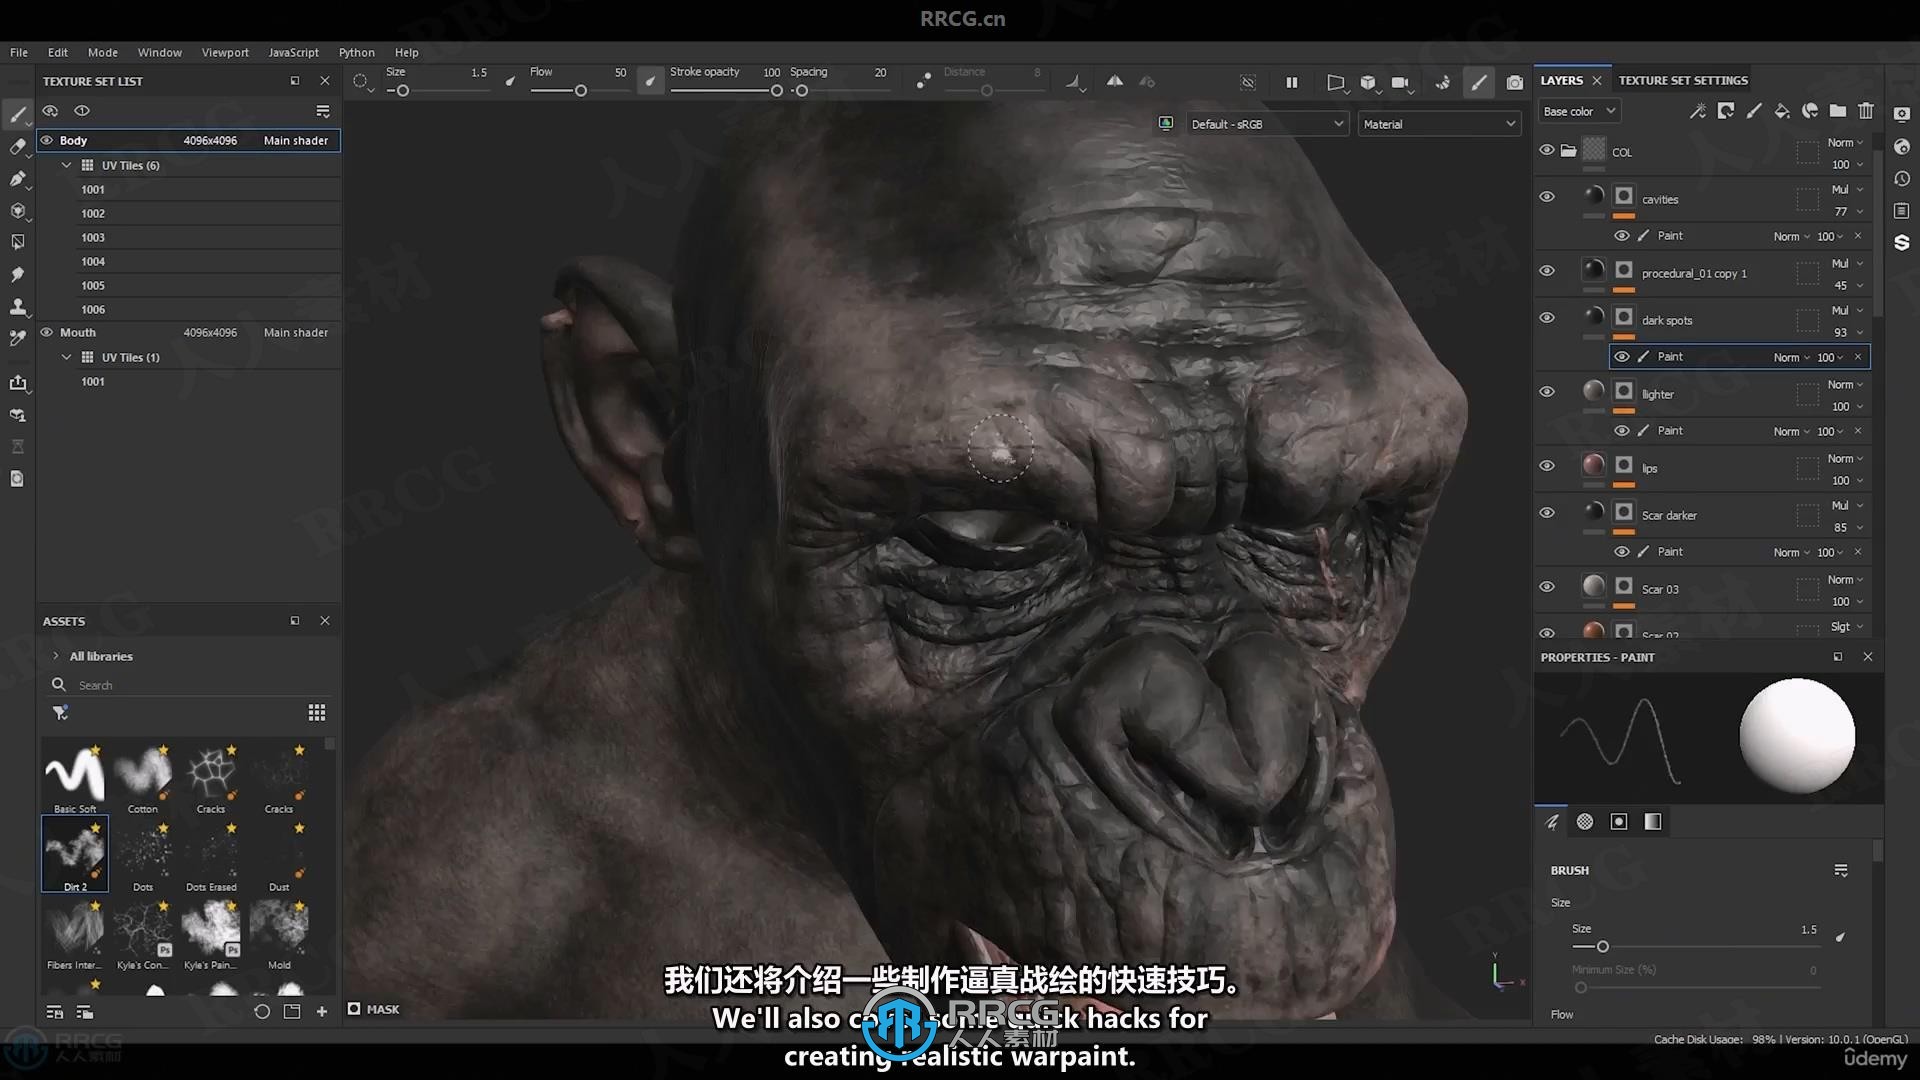Open the Python menu
This screenshot has height=1080, width=1920.
tap(356, 52)
